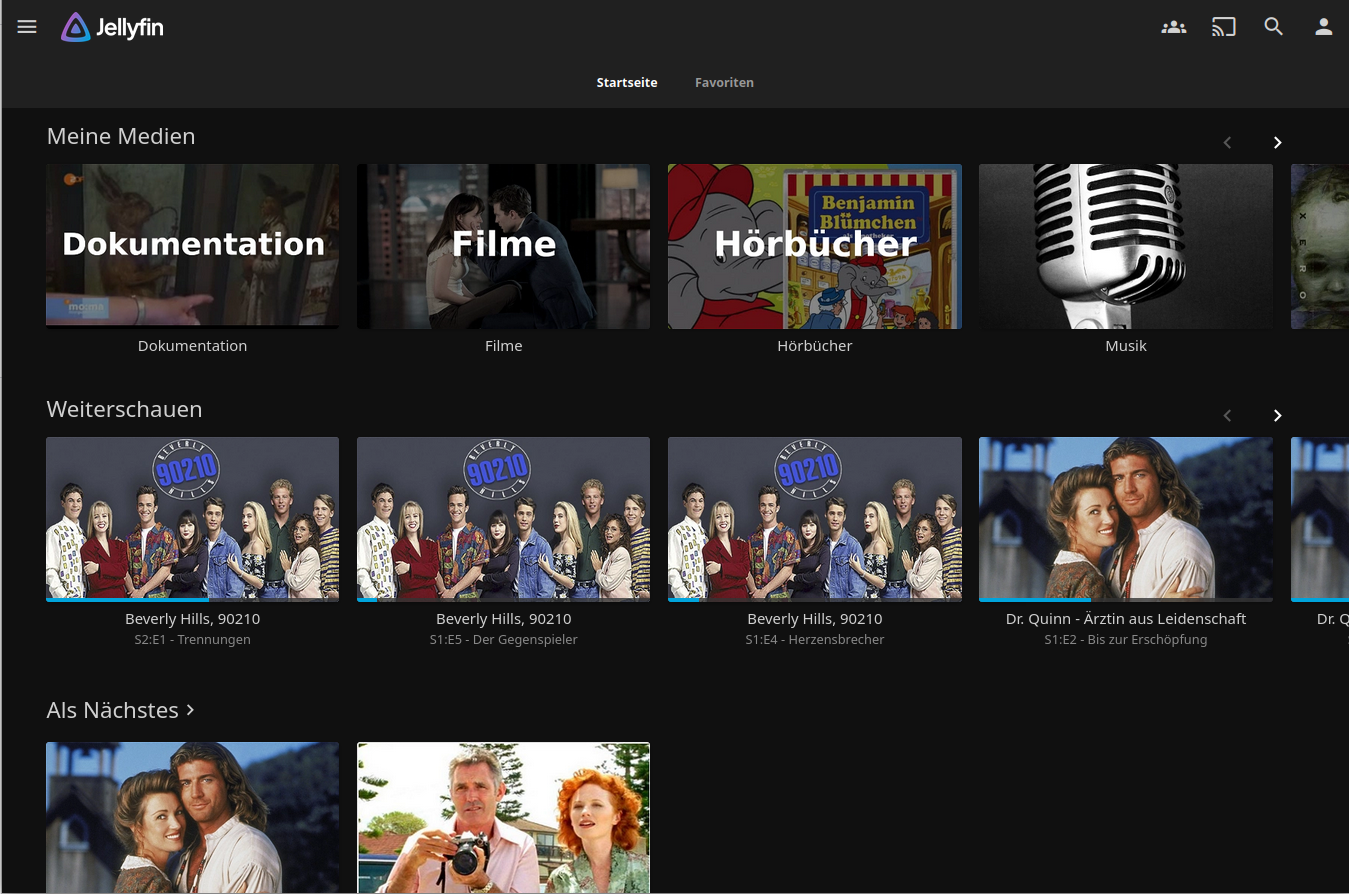This screenshot has height=894, width=1349.
Task: Click the Cast to device icon
Action: point(1223,28)
